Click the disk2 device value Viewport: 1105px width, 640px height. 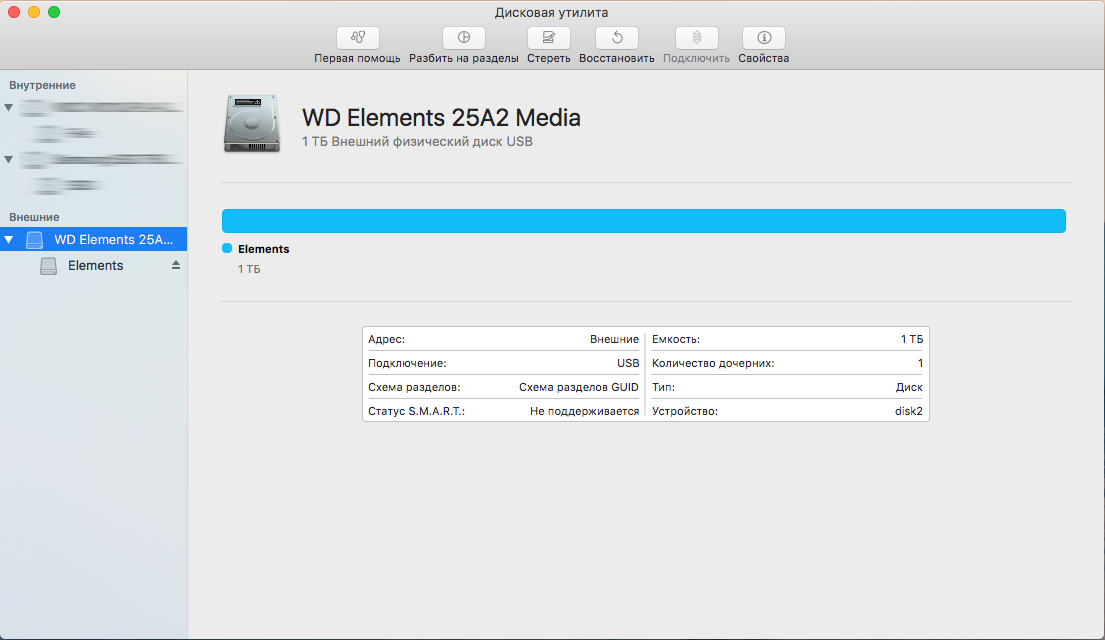click(x=908, y=411)
